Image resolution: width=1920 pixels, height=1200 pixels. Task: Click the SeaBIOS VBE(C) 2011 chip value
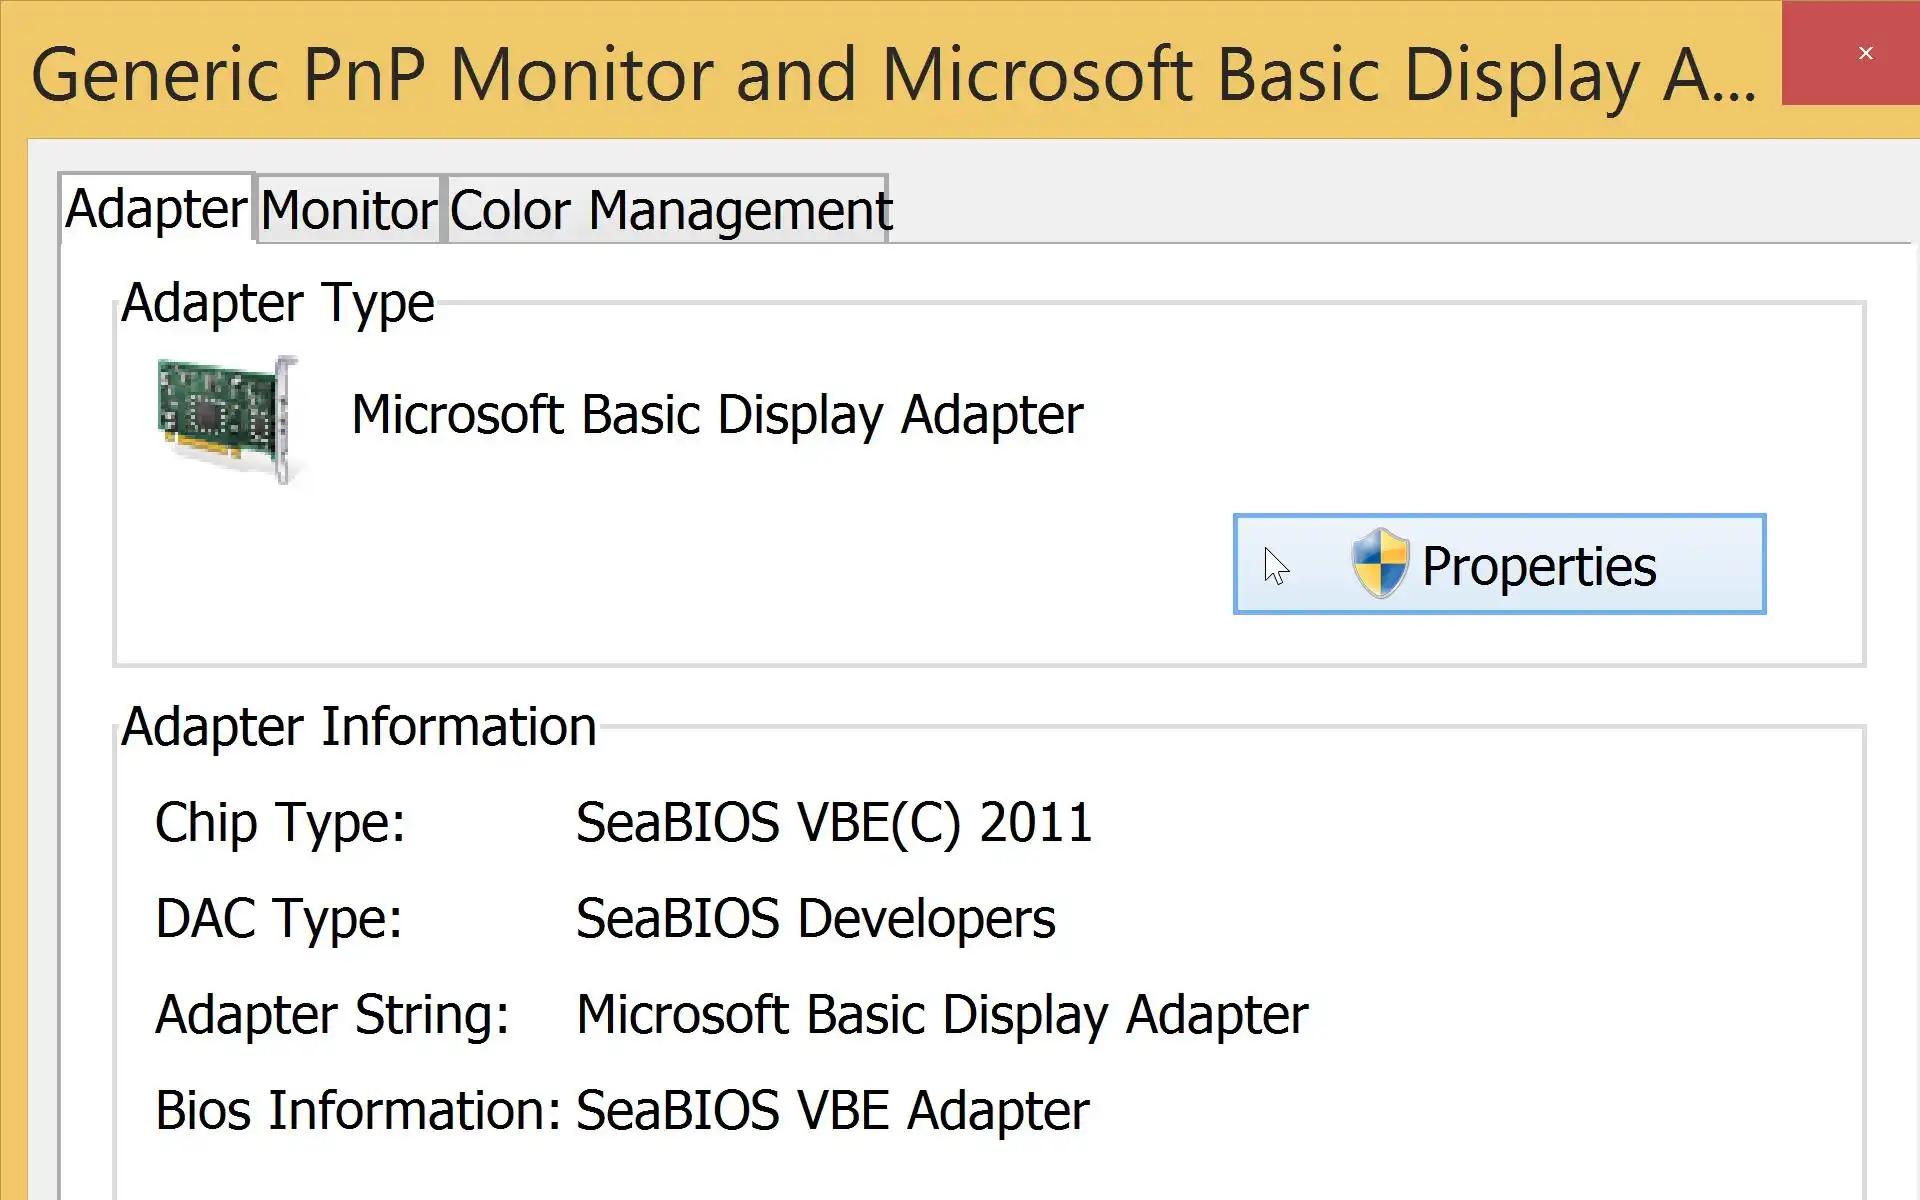(x=833, y=823)
